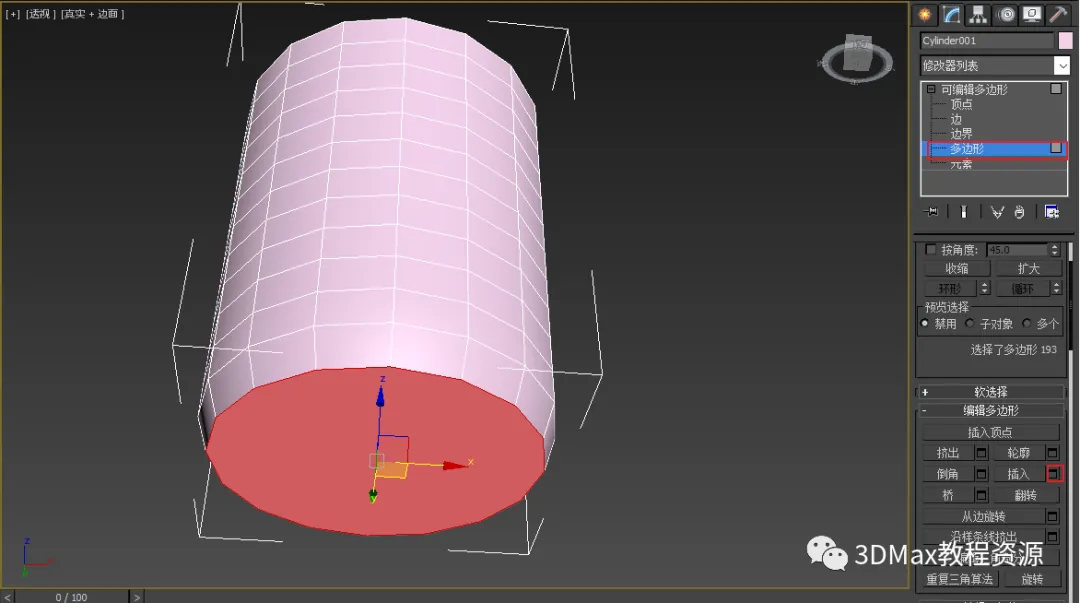Click the 重复三角算法 button
This screenshot has height=603, width=1080.
click(x=959, y=579)
